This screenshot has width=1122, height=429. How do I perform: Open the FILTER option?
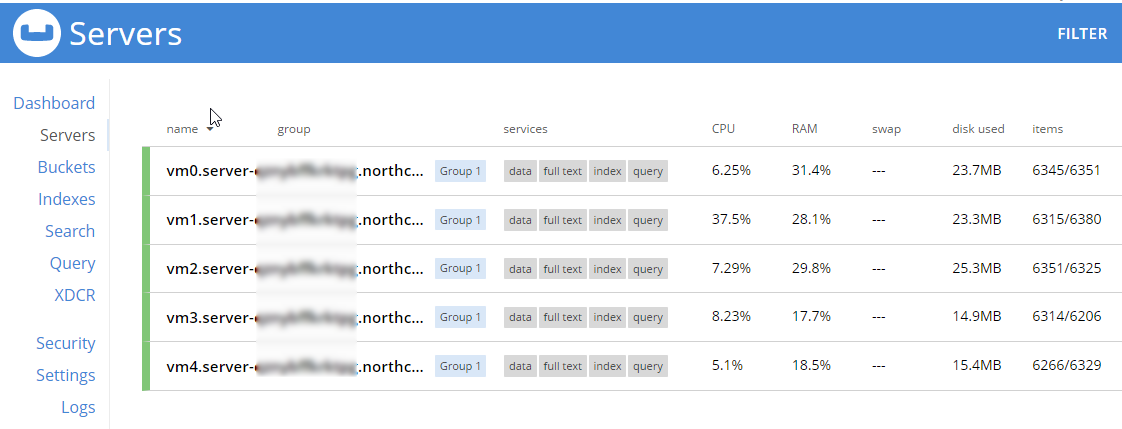coord(1082,34)
